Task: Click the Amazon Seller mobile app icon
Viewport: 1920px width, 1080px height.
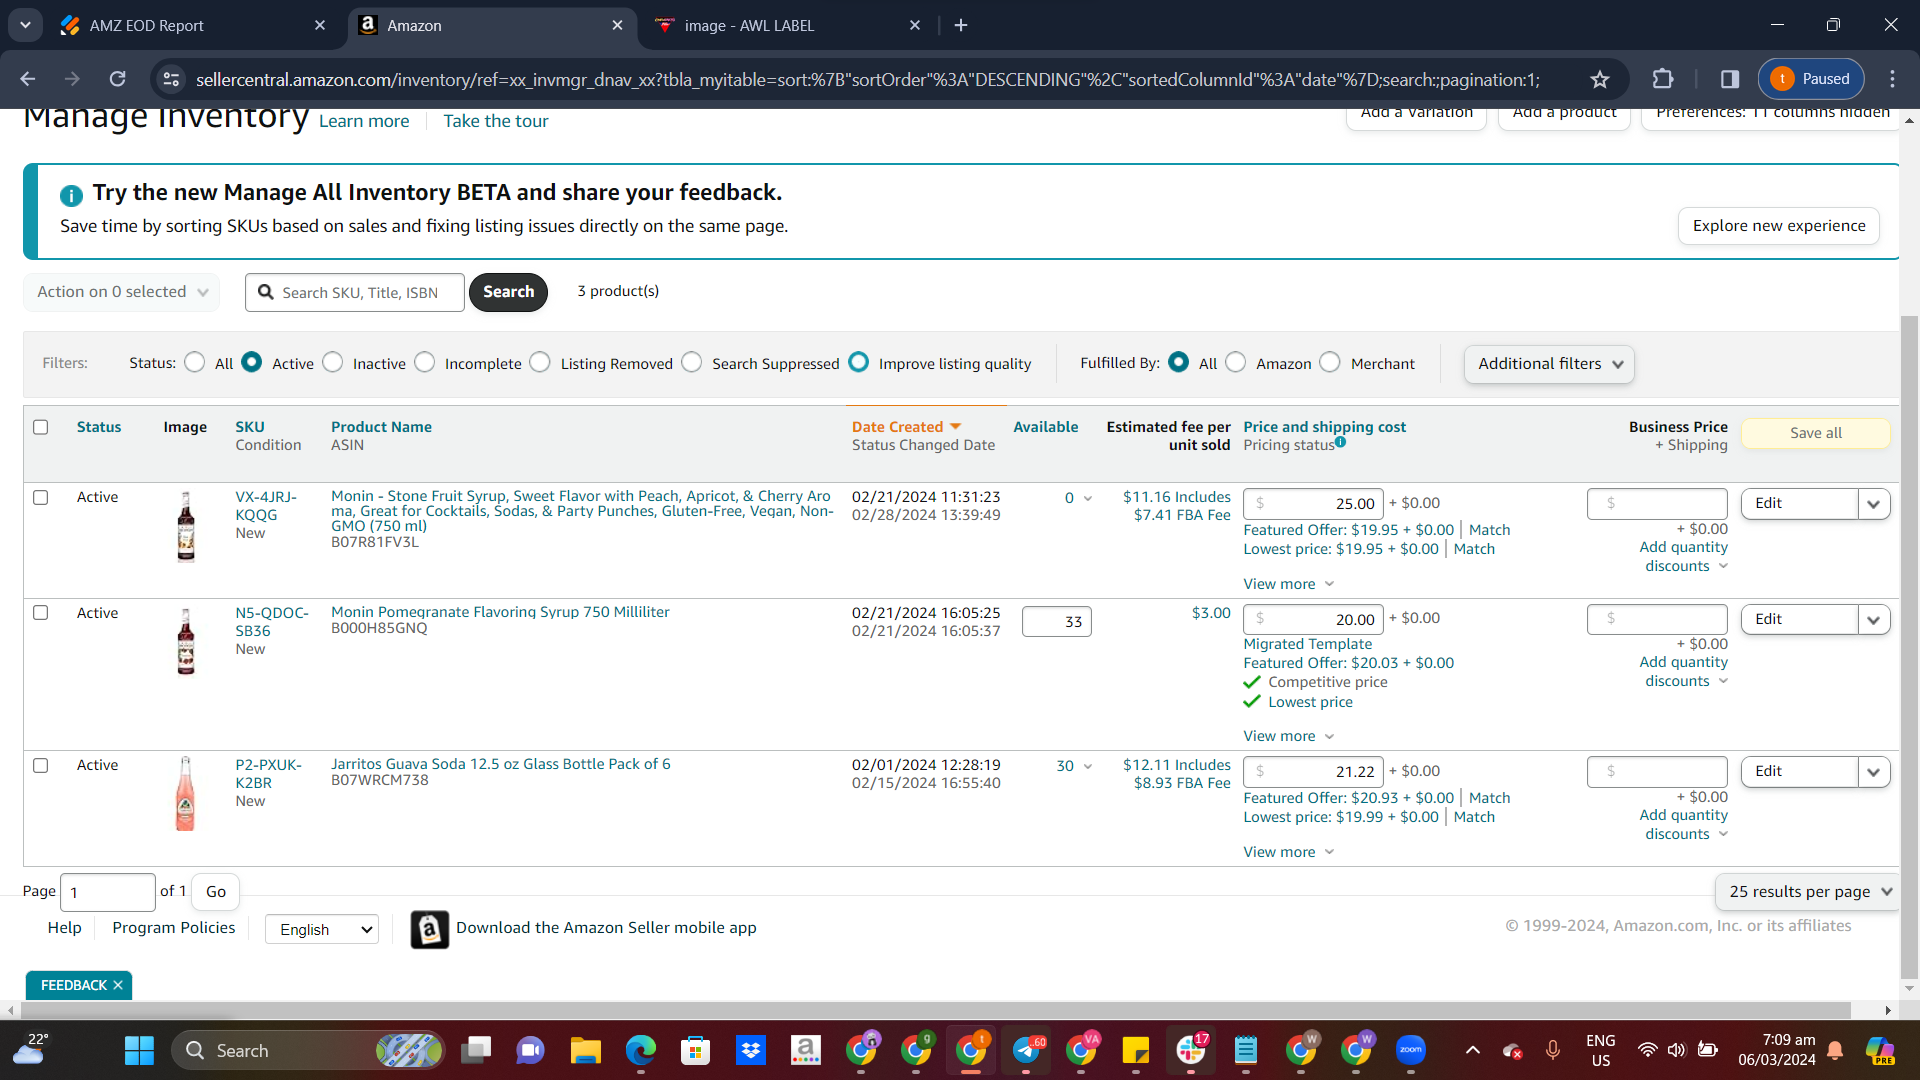Action: click(429, 929)
